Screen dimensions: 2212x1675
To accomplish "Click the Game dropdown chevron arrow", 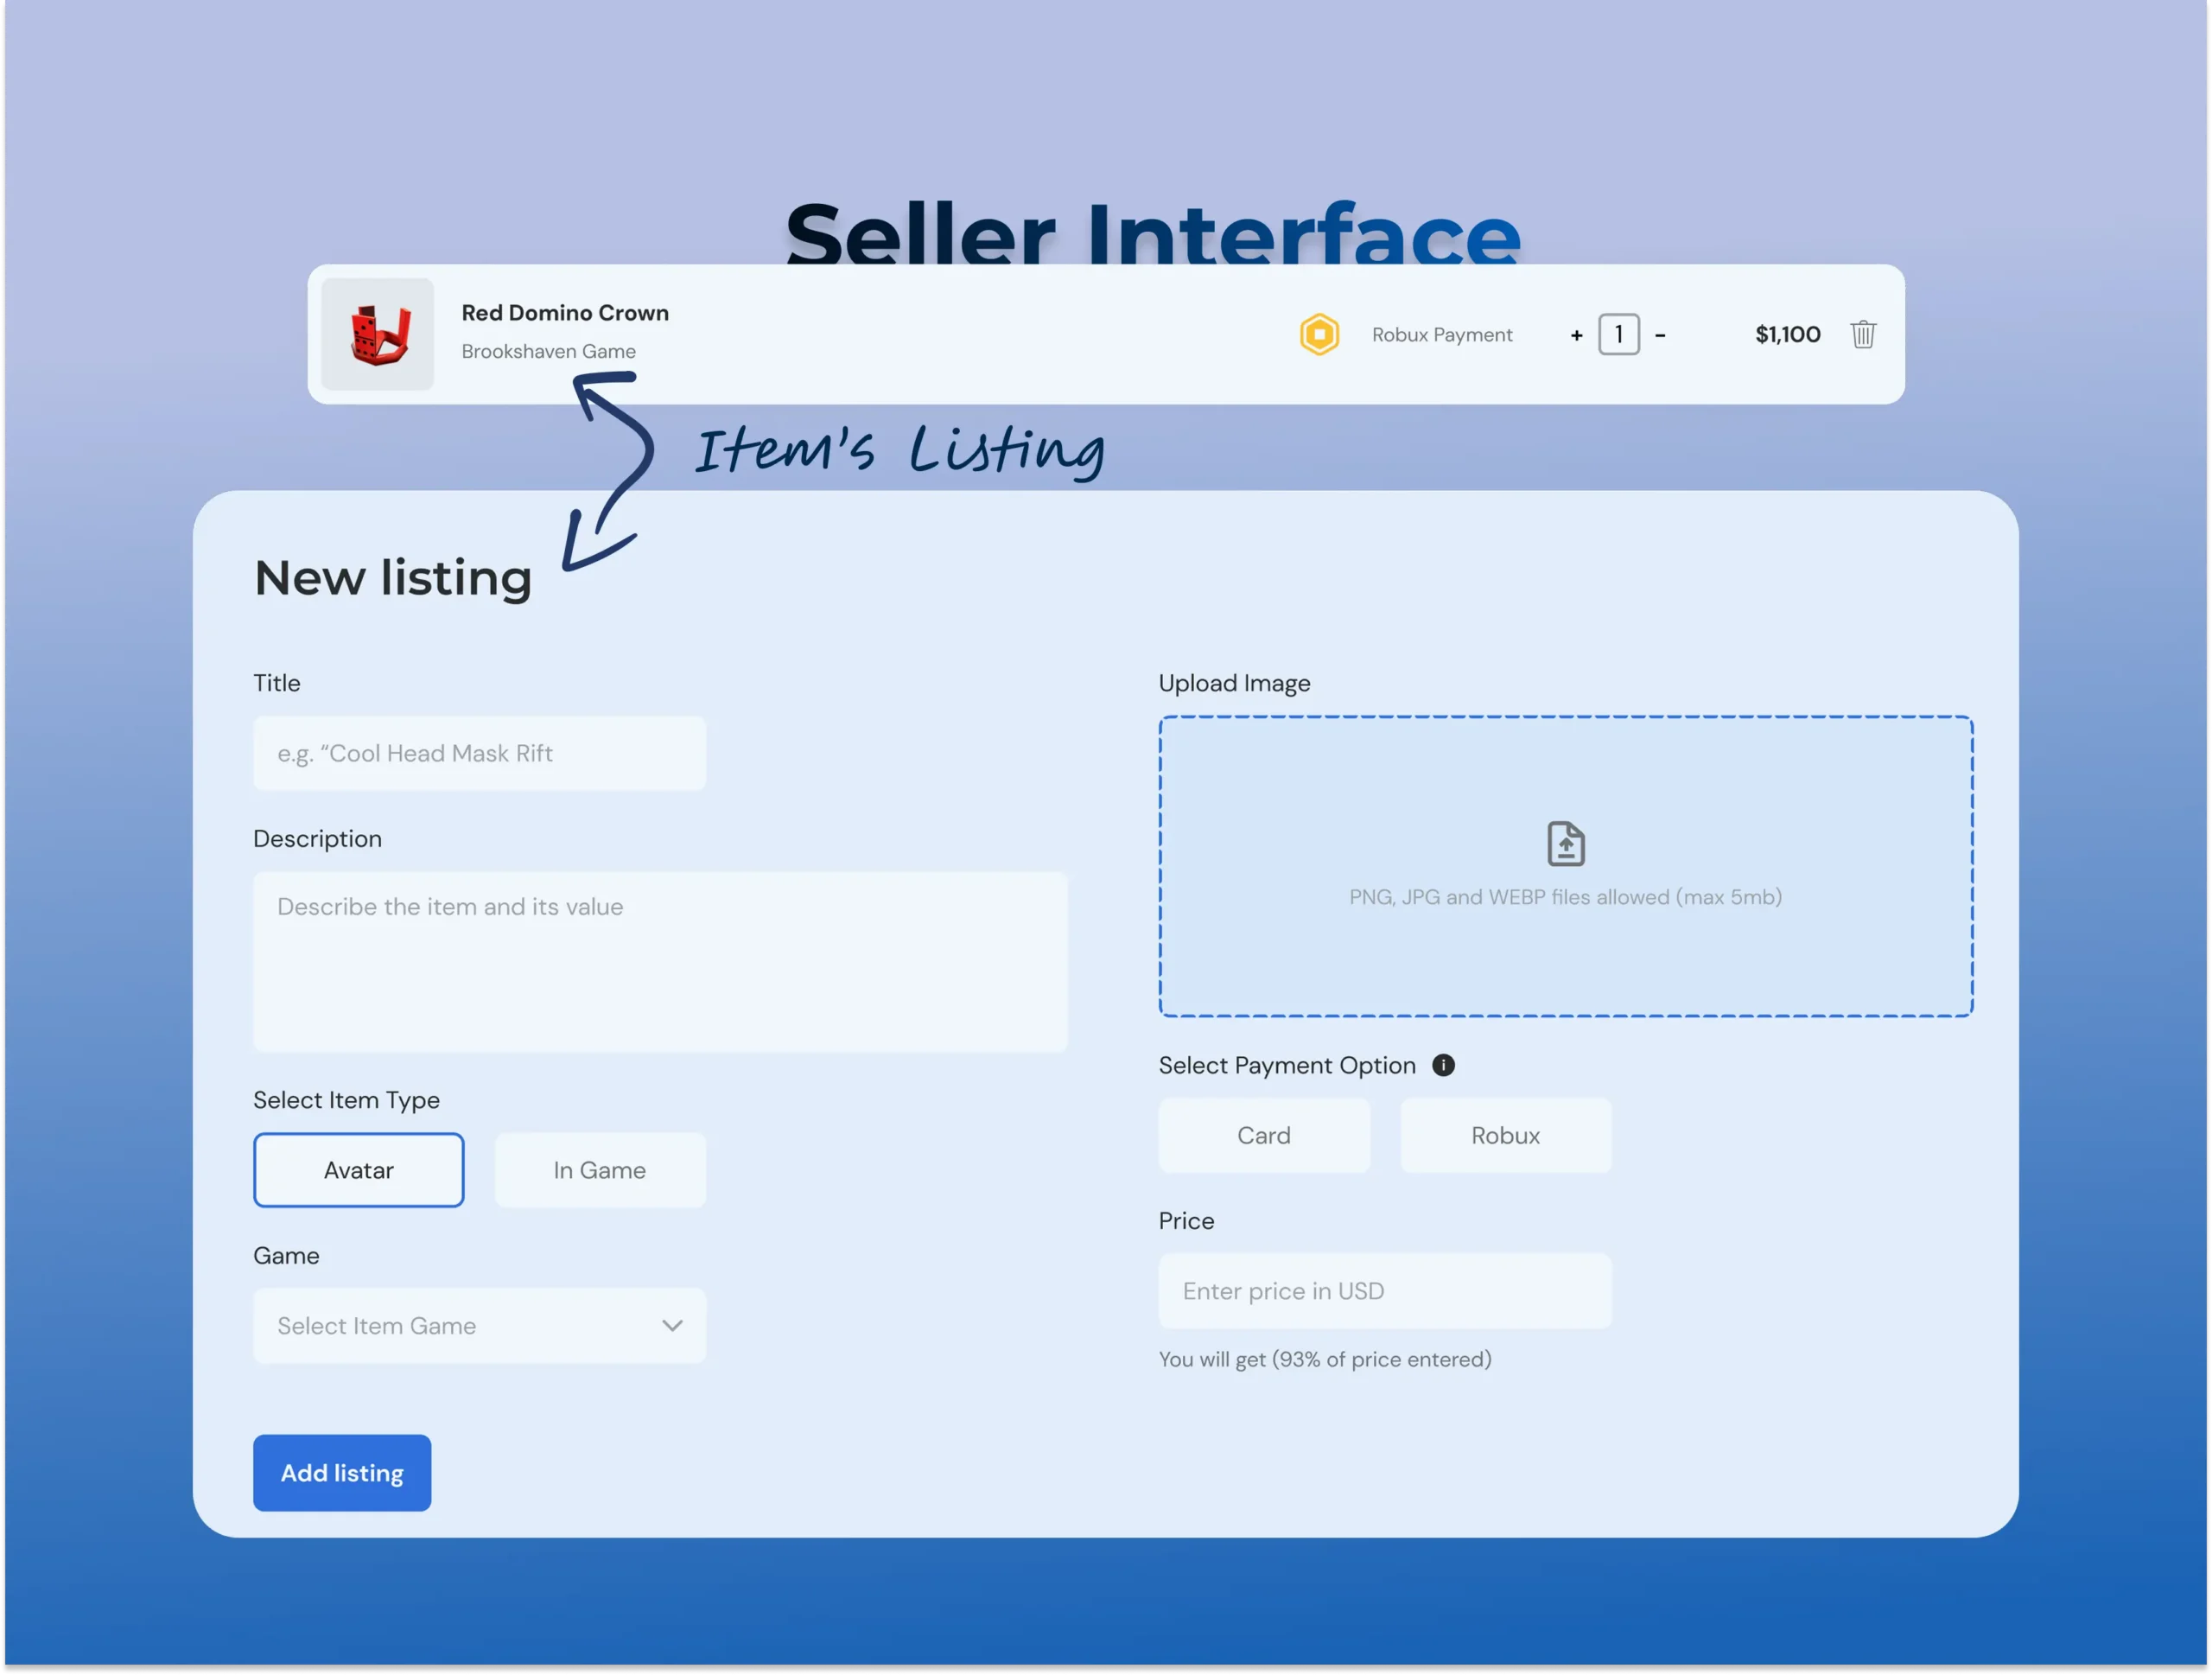I will [672, 1326].
